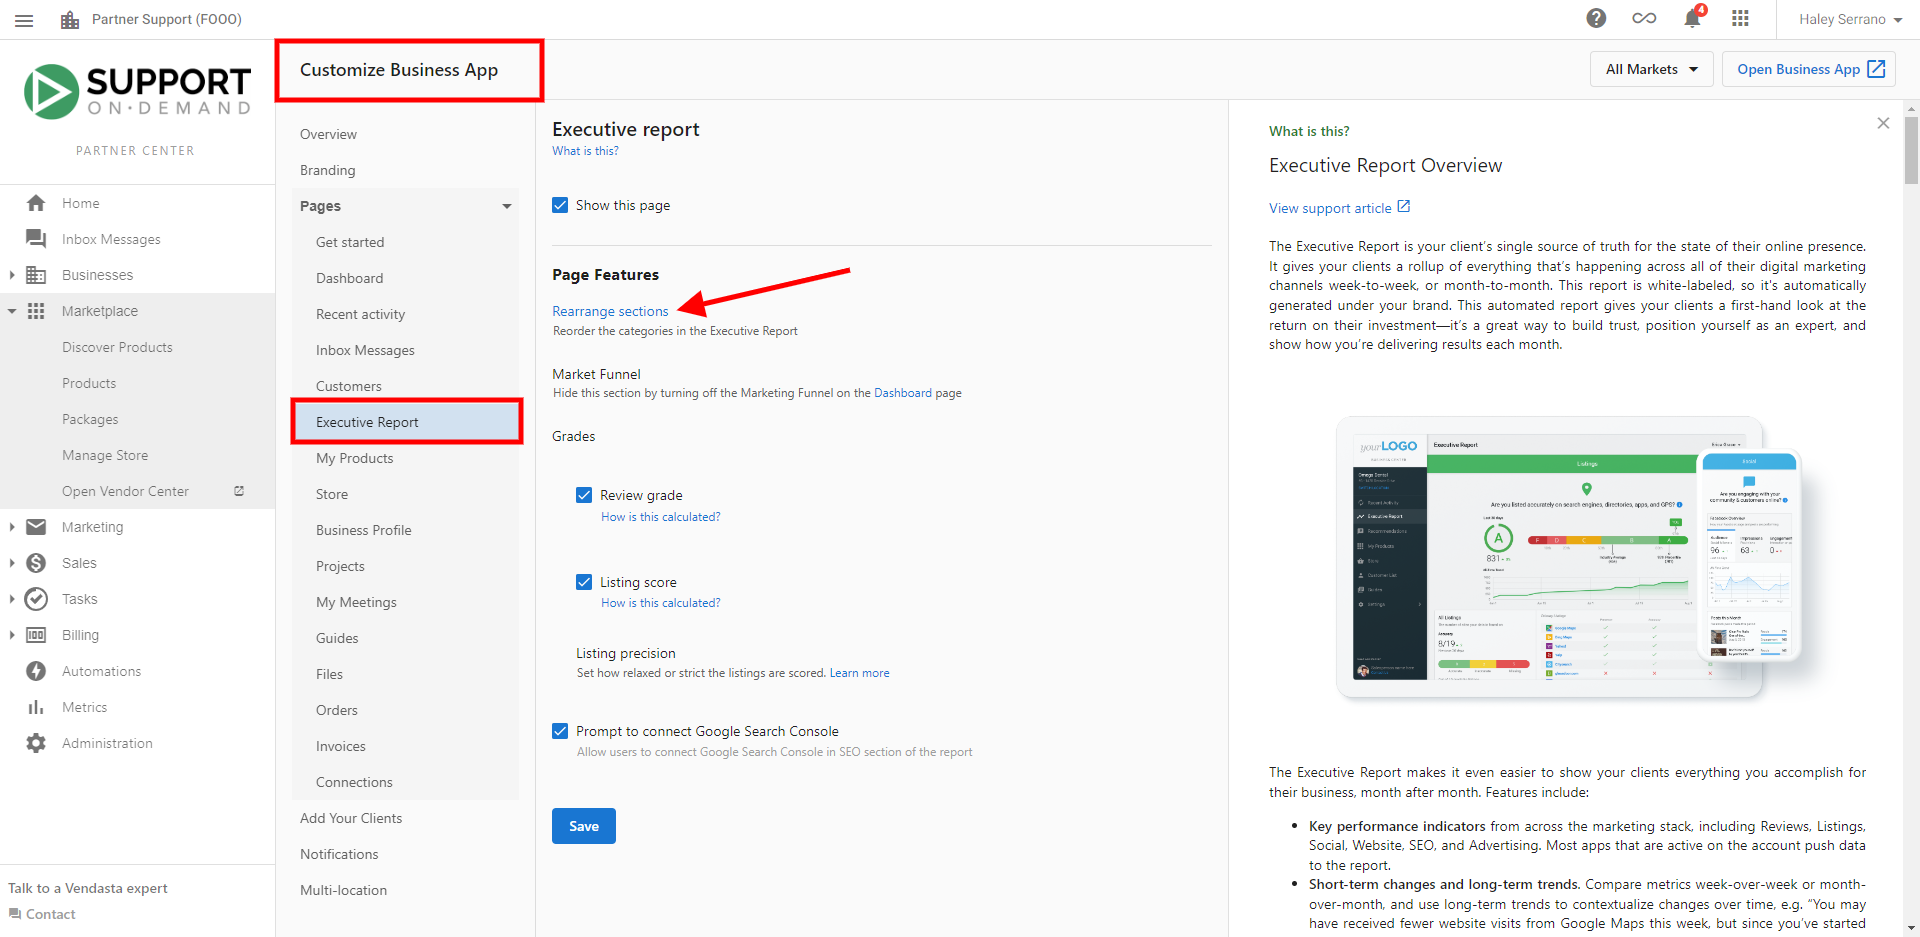This screenshot has width=1920, height=937.
Task: Click the Metrics bar chart icon
Action: (x=36, y=707)
